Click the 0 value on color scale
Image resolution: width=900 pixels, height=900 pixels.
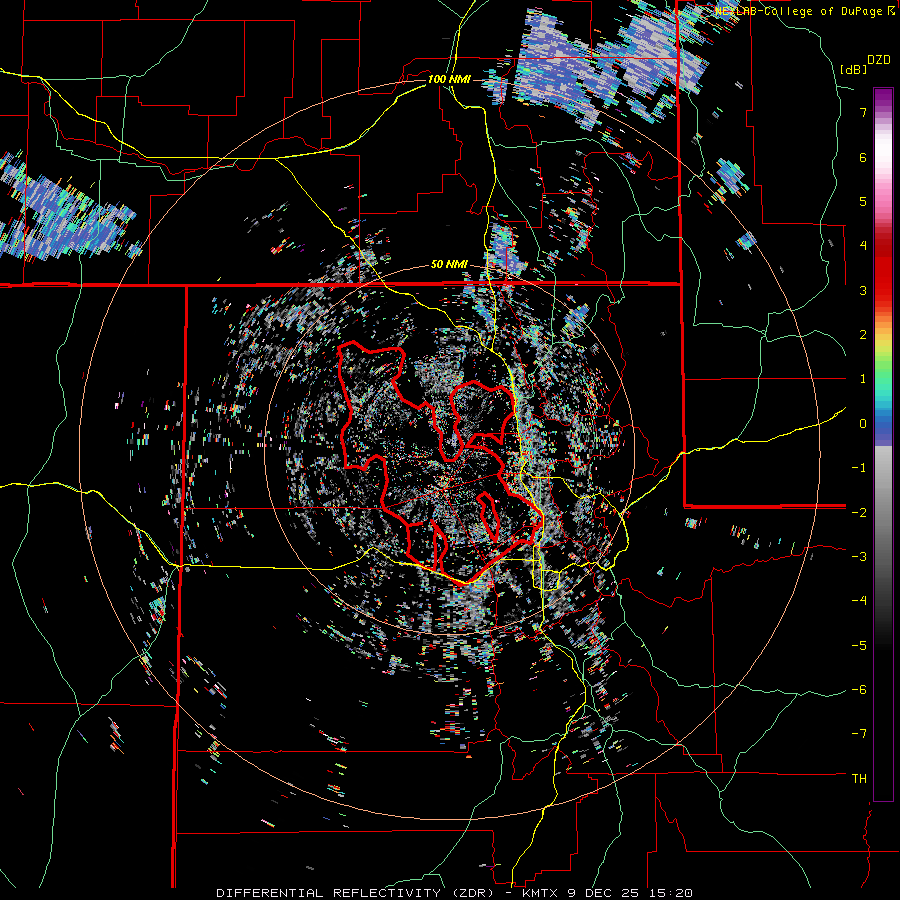(x=863, y=424)
